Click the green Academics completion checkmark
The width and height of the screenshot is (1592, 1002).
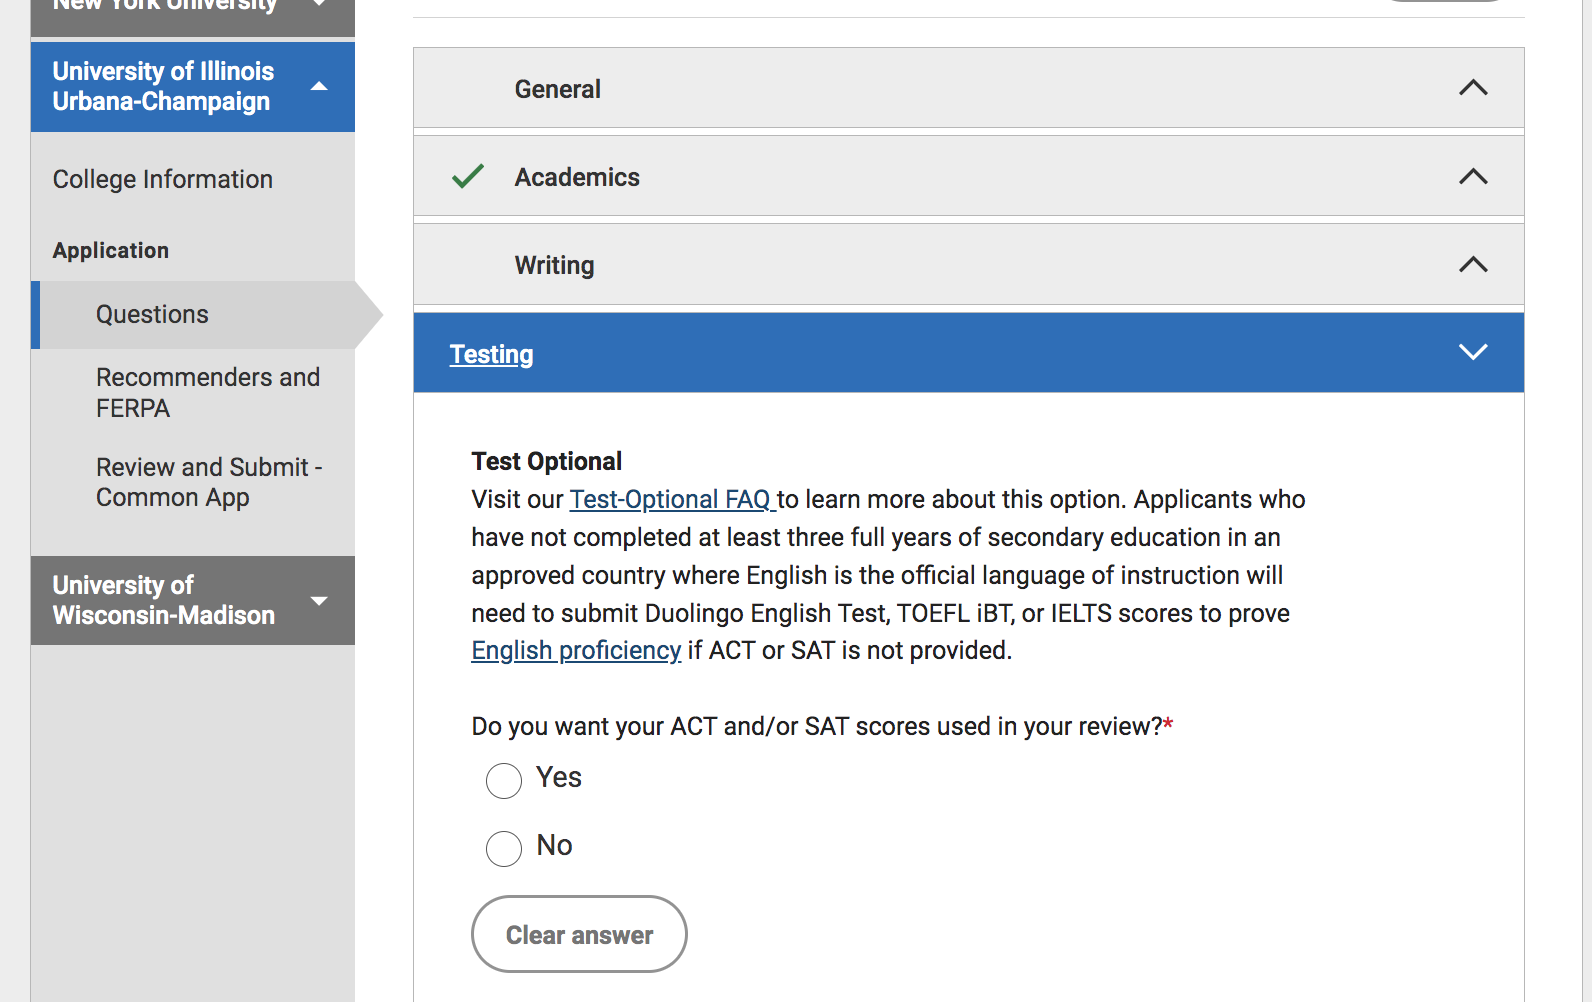pos(468,176)
